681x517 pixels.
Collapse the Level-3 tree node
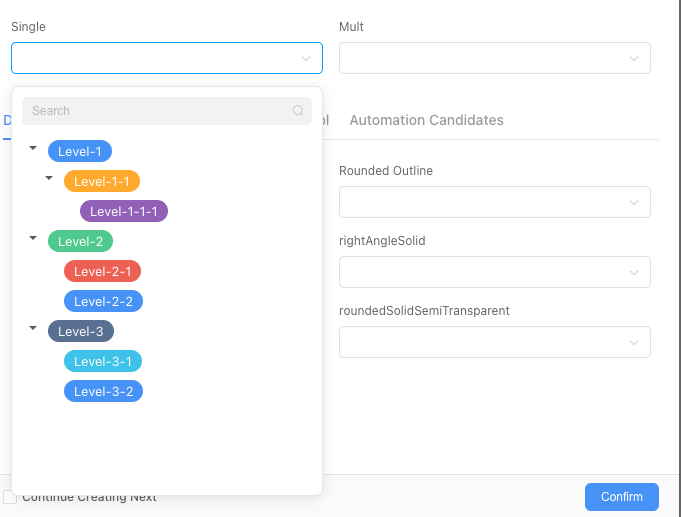(x=33, y=328)
